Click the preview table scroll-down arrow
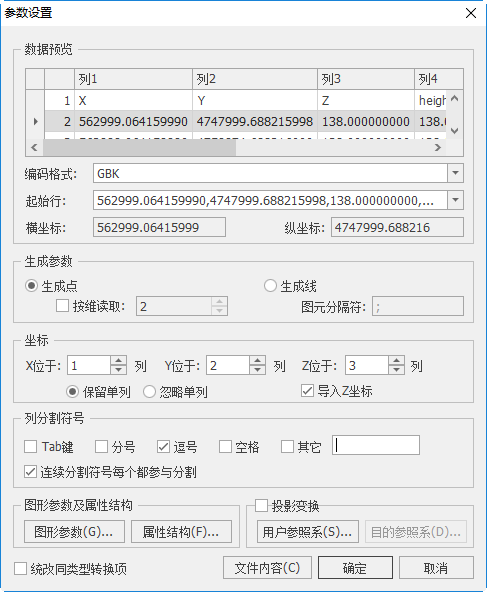The width and height of the screenshot is (487, 592). [x=455, y=131]
